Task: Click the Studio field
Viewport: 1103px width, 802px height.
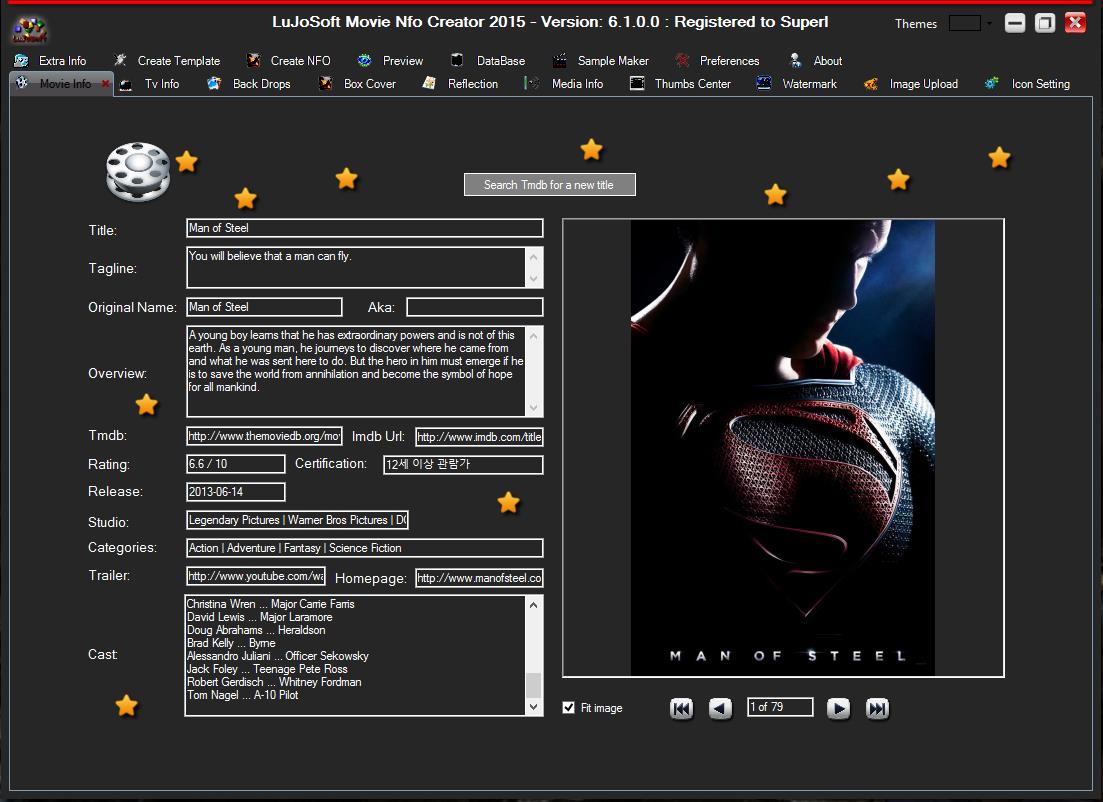Action: 298,520
